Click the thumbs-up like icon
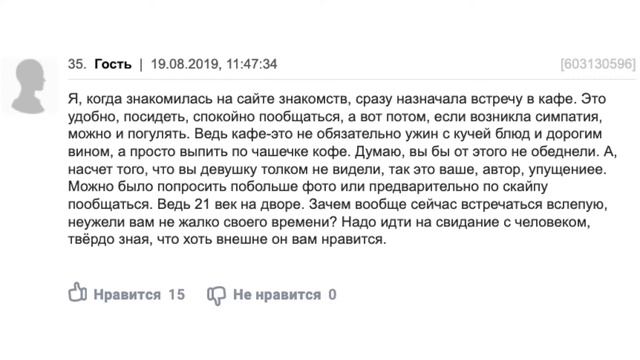640x360 pixels. (78, 292)
